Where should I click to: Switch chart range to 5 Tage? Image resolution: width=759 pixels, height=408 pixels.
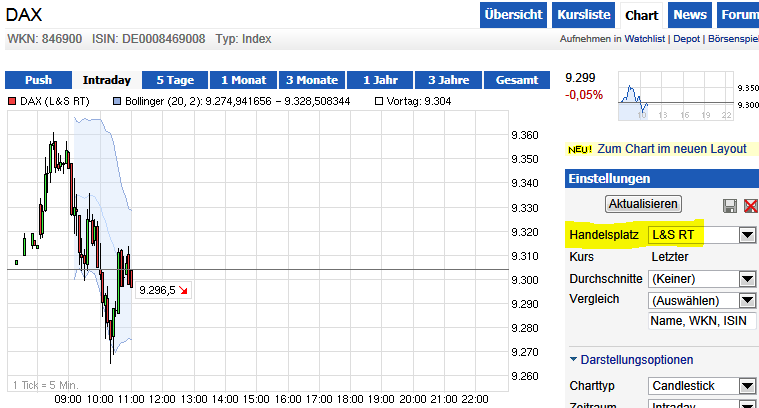[175, 80]
